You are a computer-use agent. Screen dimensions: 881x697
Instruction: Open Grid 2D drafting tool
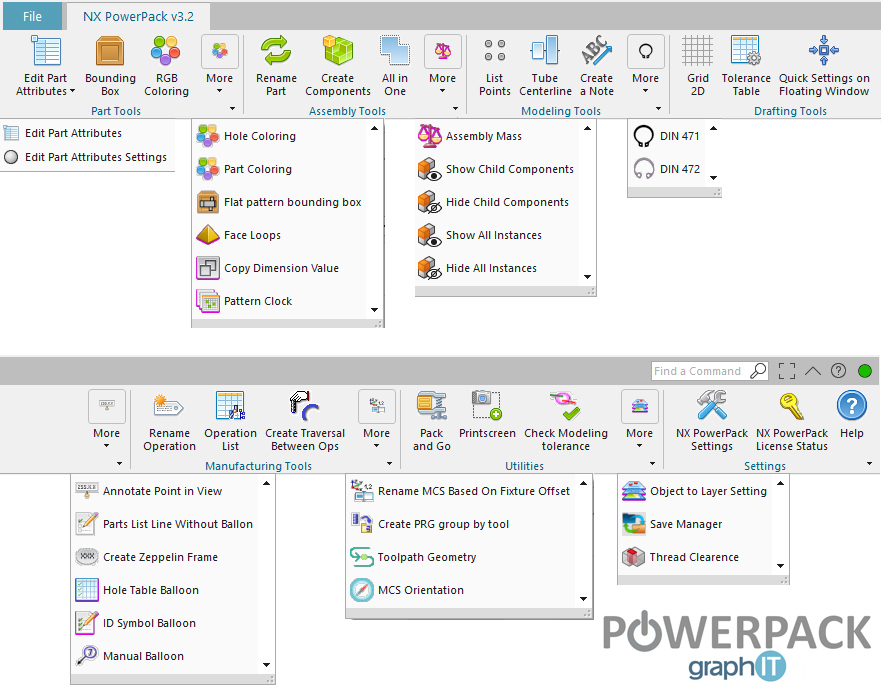coord(697,66)
